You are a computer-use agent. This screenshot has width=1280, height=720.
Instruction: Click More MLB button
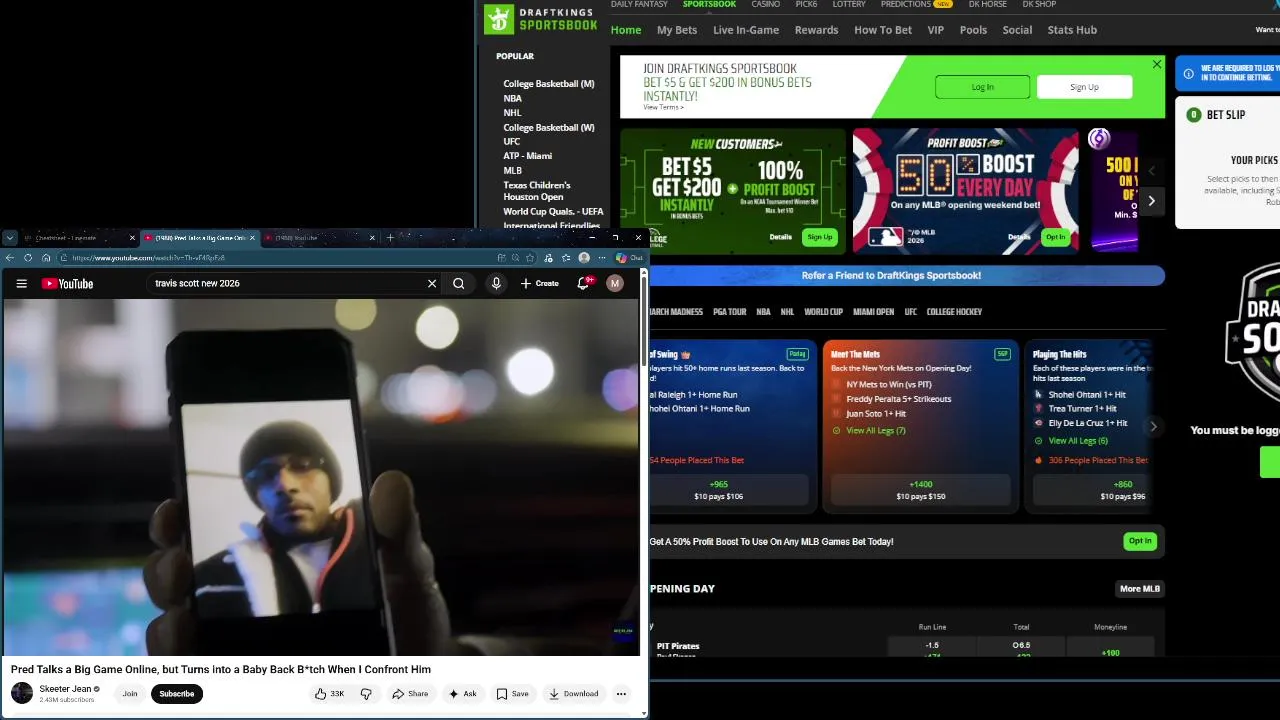pos(1139,589)
